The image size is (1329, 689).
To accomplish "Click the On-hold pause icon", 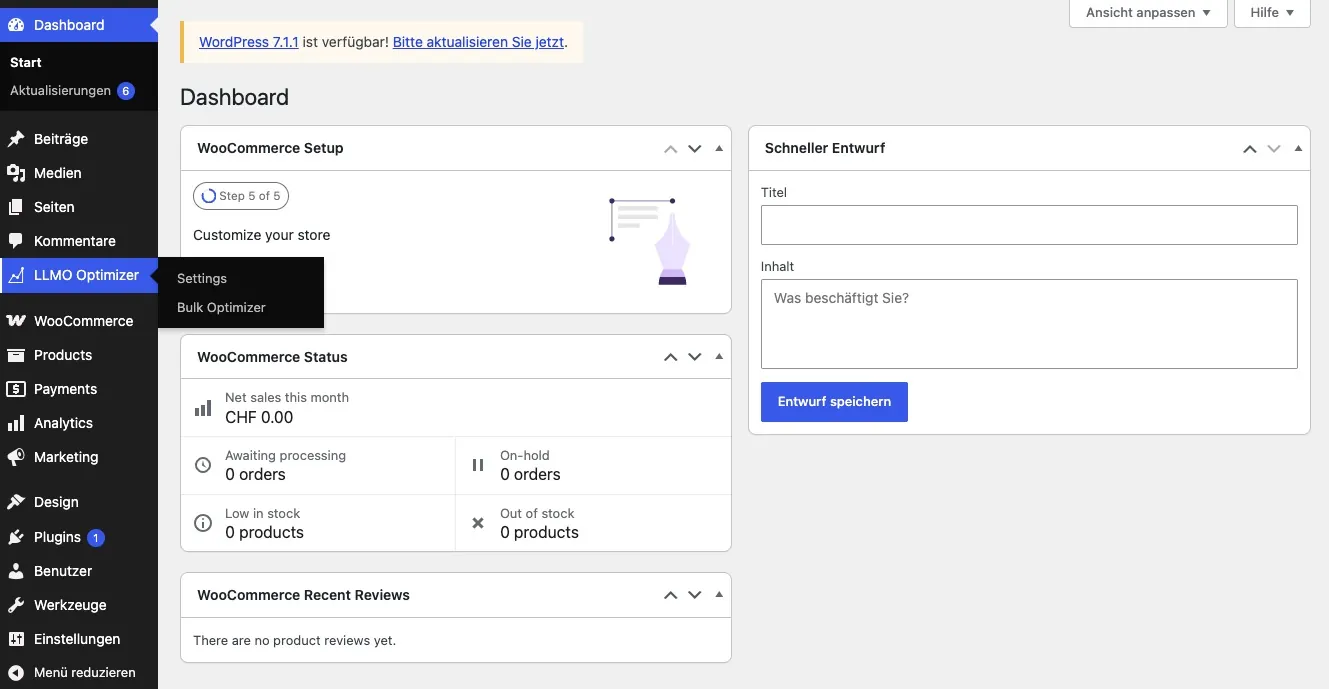I will pyautogui.click(x=478, y=465).
